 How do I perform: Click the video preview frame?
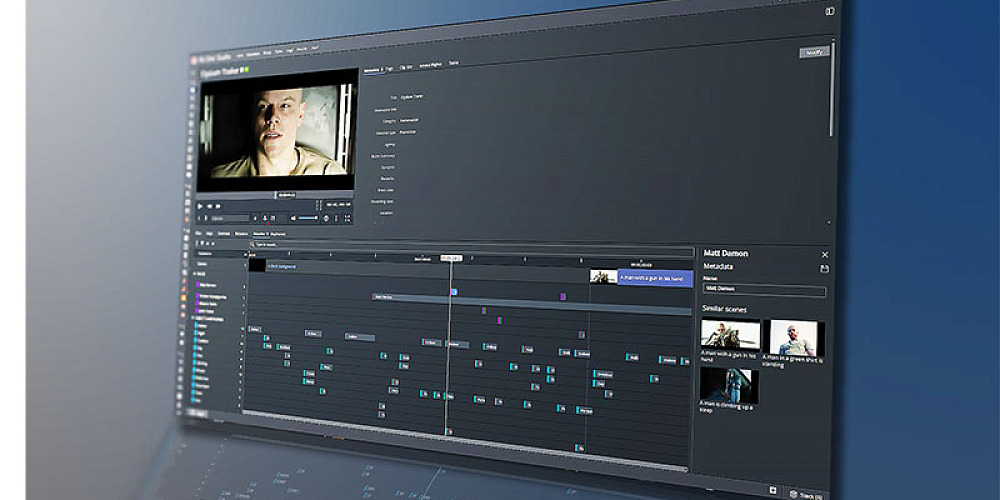click(278, 130)
